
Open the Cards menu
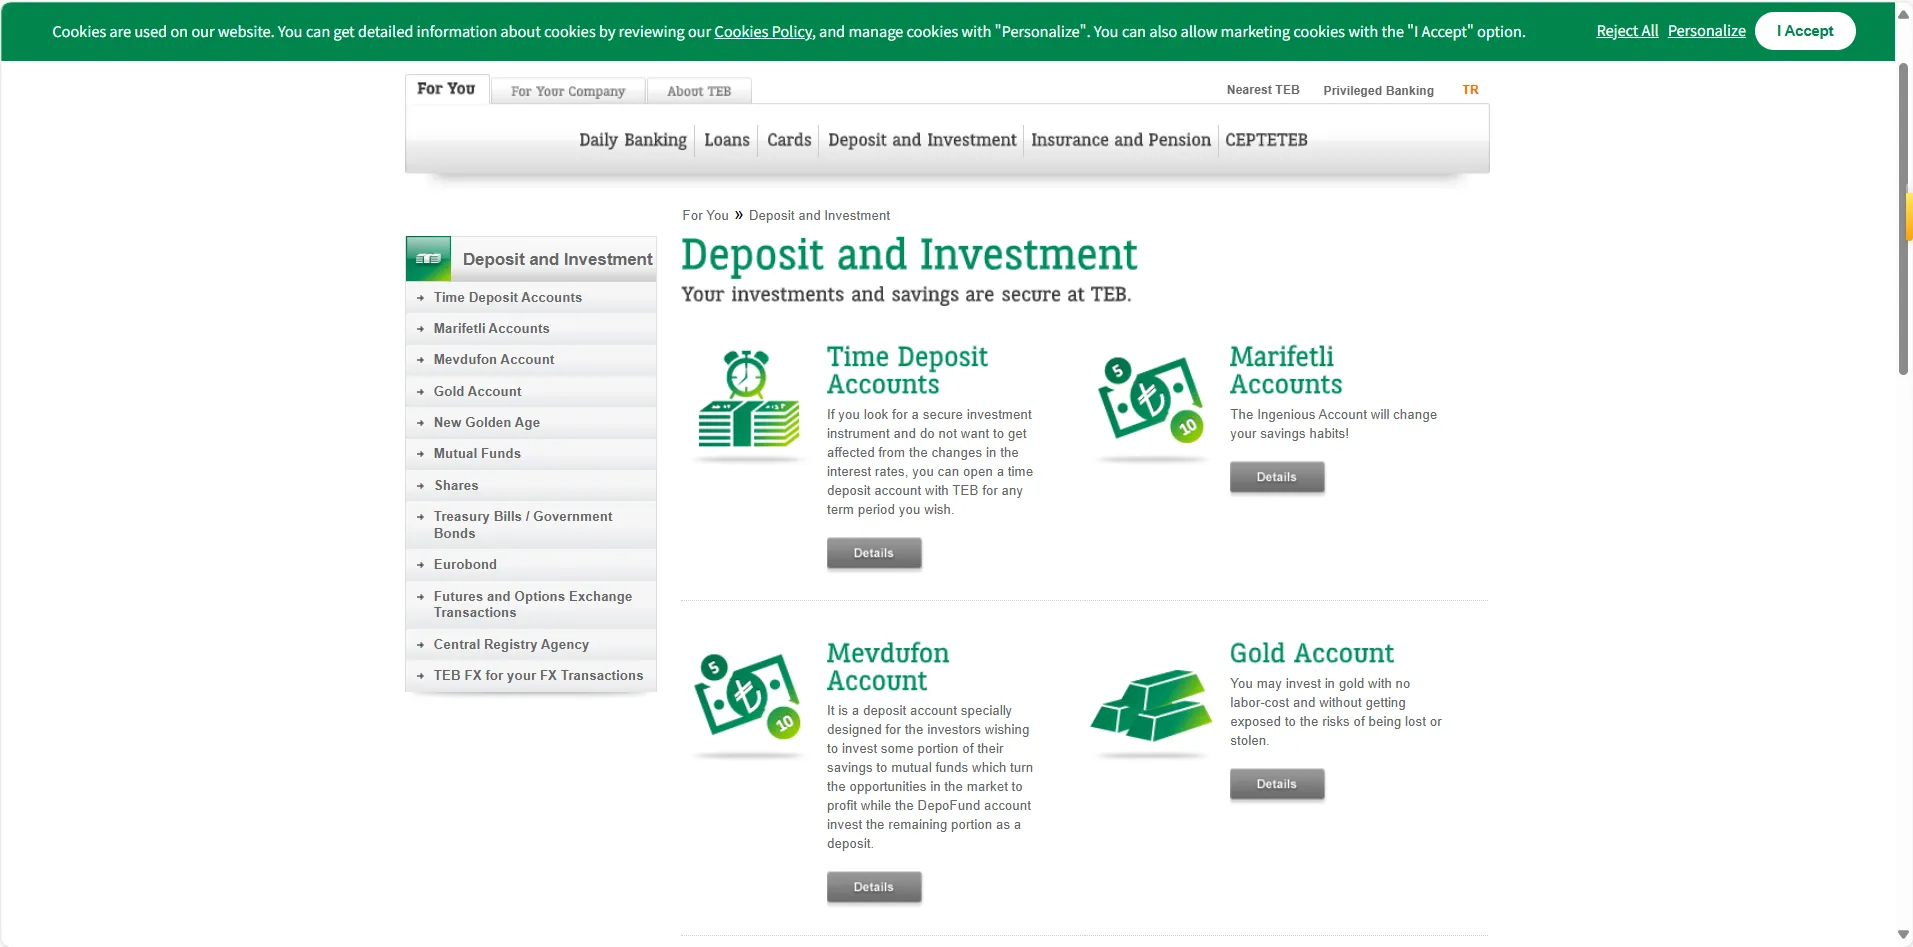pyautogui.click(x=789, y=140)
